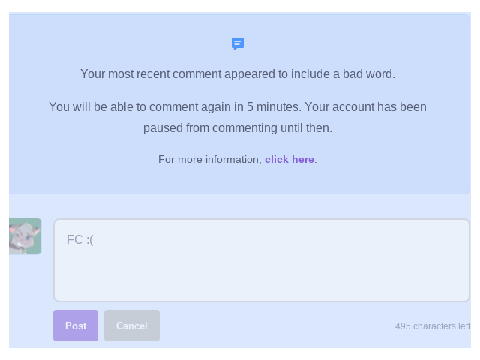Click the characters left counter
Image resolution: width=480 pixels, height=360 pixels.
tap(432, 326)
